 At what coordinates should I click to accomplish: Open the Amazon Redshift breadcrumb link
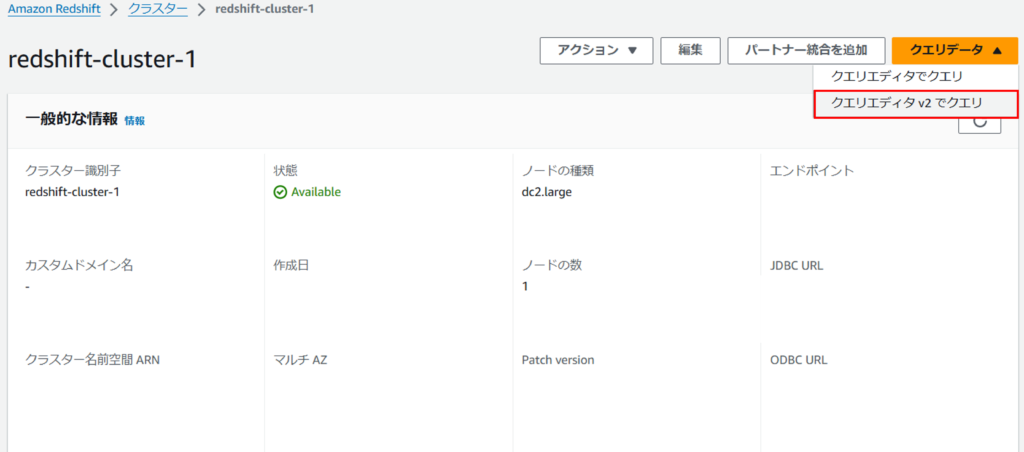click(x=54, y=10)
